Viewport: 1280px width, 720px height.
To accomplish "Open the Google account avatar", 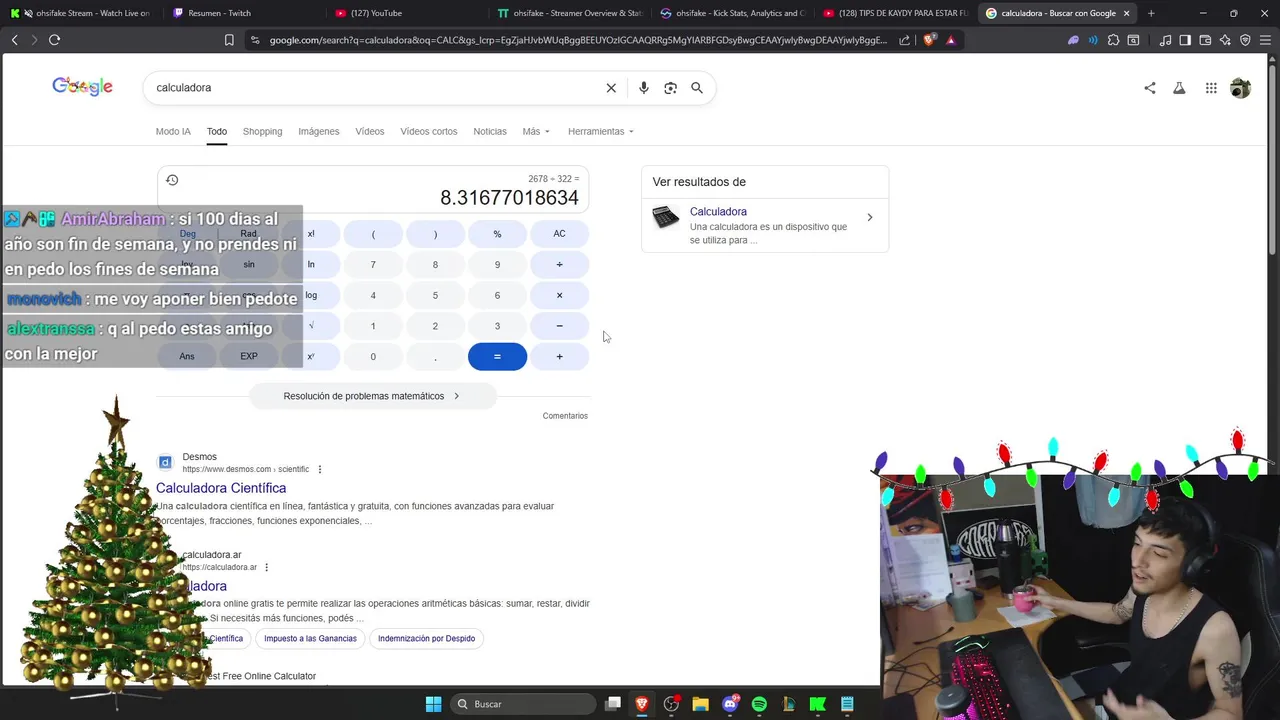I will point(1240,88).
